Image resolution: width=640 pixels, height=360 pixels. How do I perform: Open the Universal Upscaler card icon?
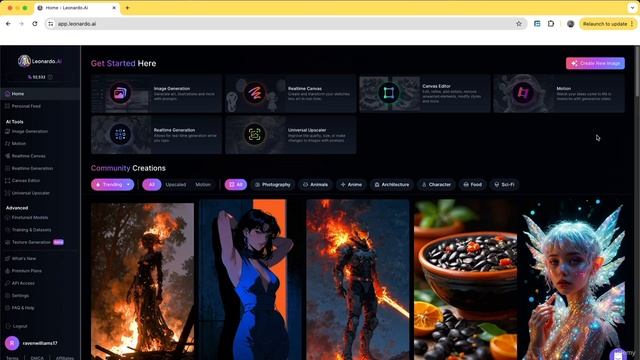[255, 134]
